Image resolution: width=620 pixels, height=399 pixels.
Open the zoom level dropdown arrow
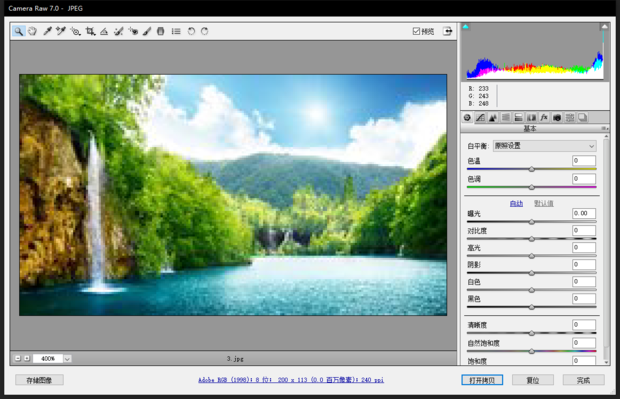point(68,359)
